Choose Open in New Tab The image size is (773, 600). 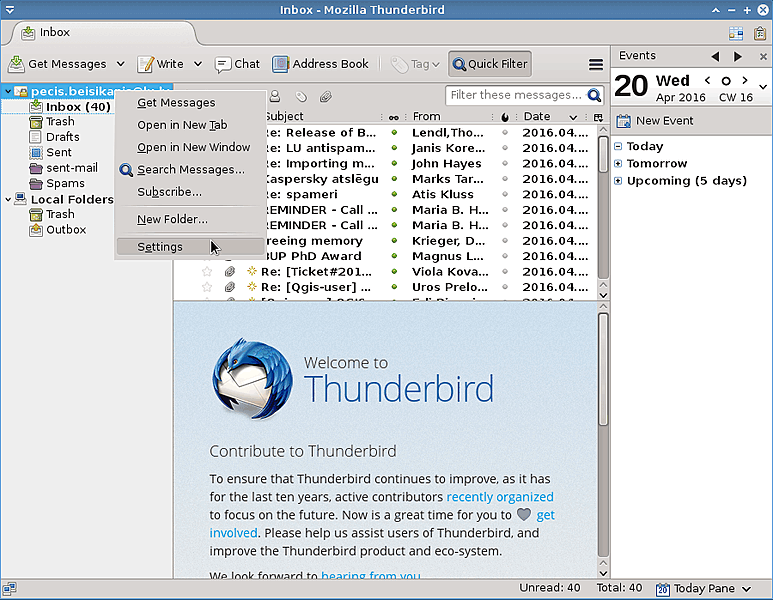pos(190,125)
